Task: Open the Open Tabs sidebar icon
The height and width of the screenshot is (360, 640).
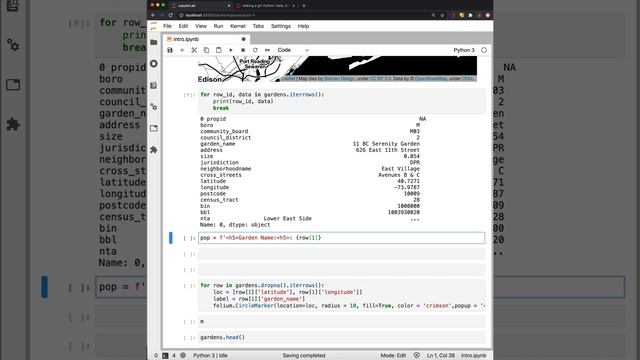Action: 154,128
